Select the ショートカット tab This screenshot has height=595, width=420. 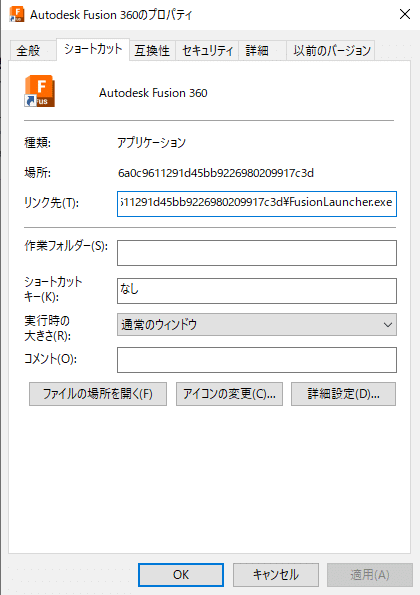93,49
